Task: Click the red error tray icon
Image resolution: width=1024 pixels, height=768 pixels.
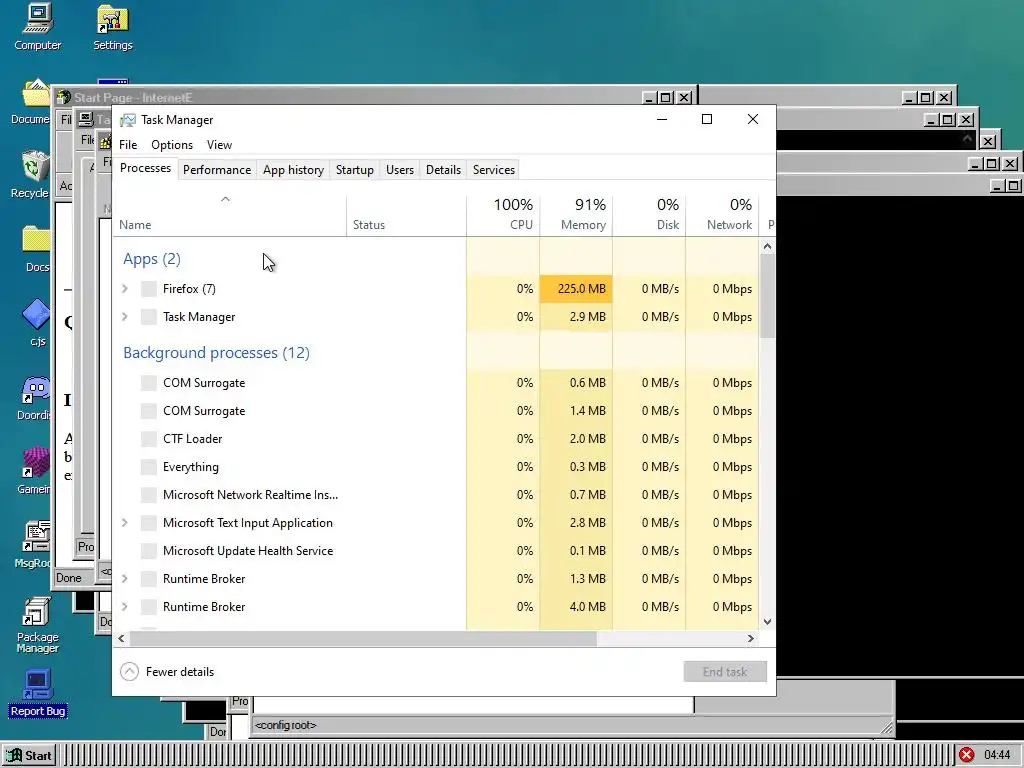Action: 967,756
